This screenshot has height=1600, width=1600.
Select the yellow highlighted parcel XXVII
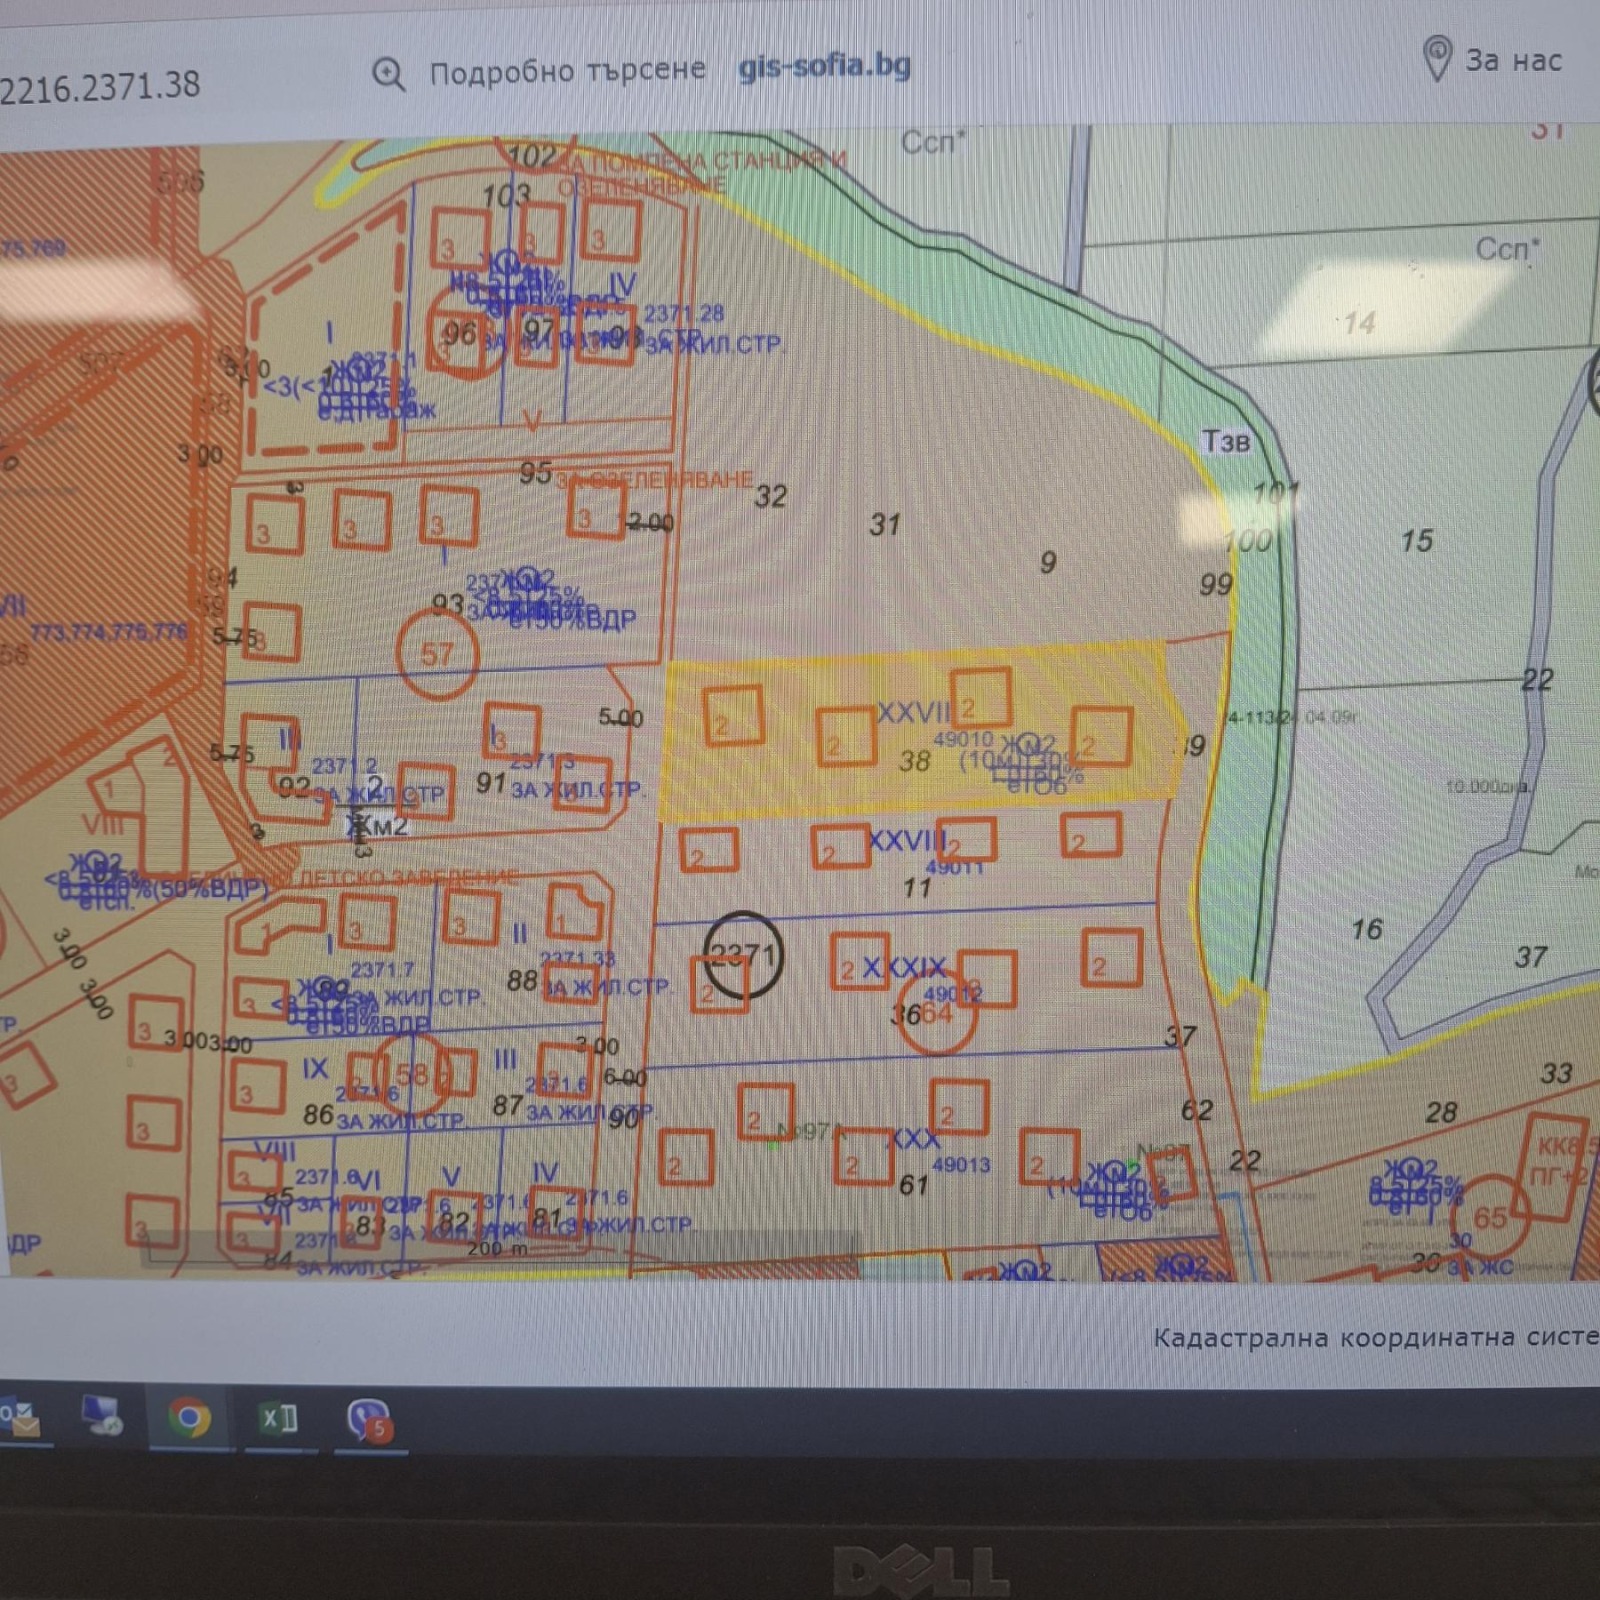point(913,713)
